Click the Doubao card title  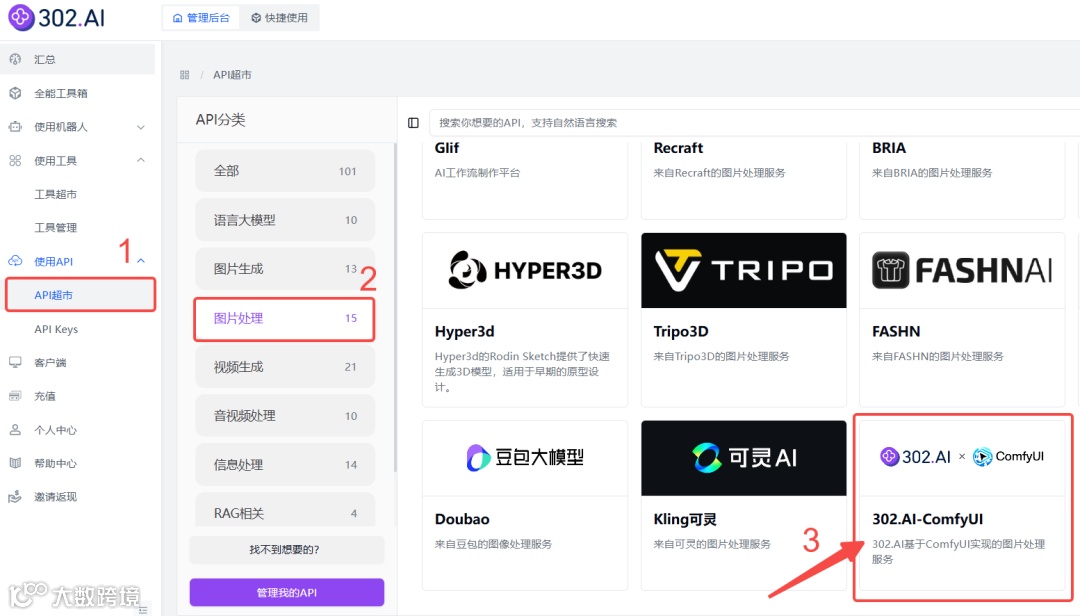click(462, 519)
